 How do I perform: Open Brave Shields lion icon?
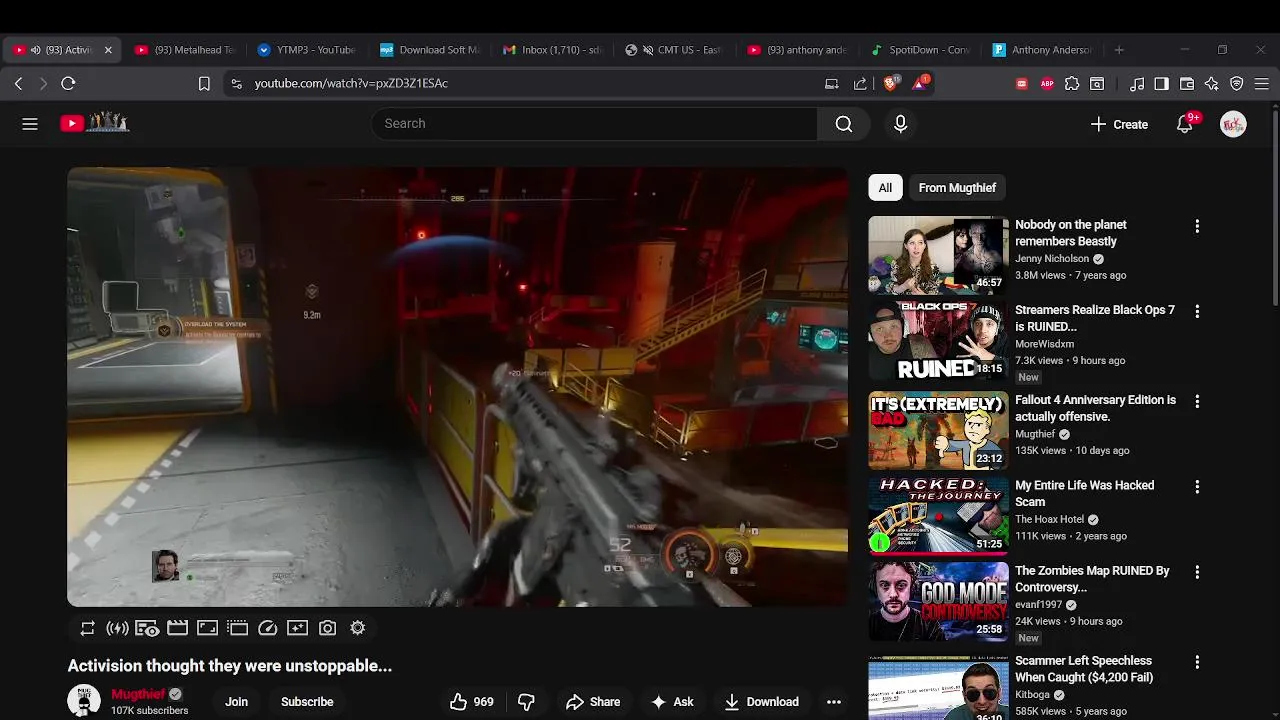(890, 84)
